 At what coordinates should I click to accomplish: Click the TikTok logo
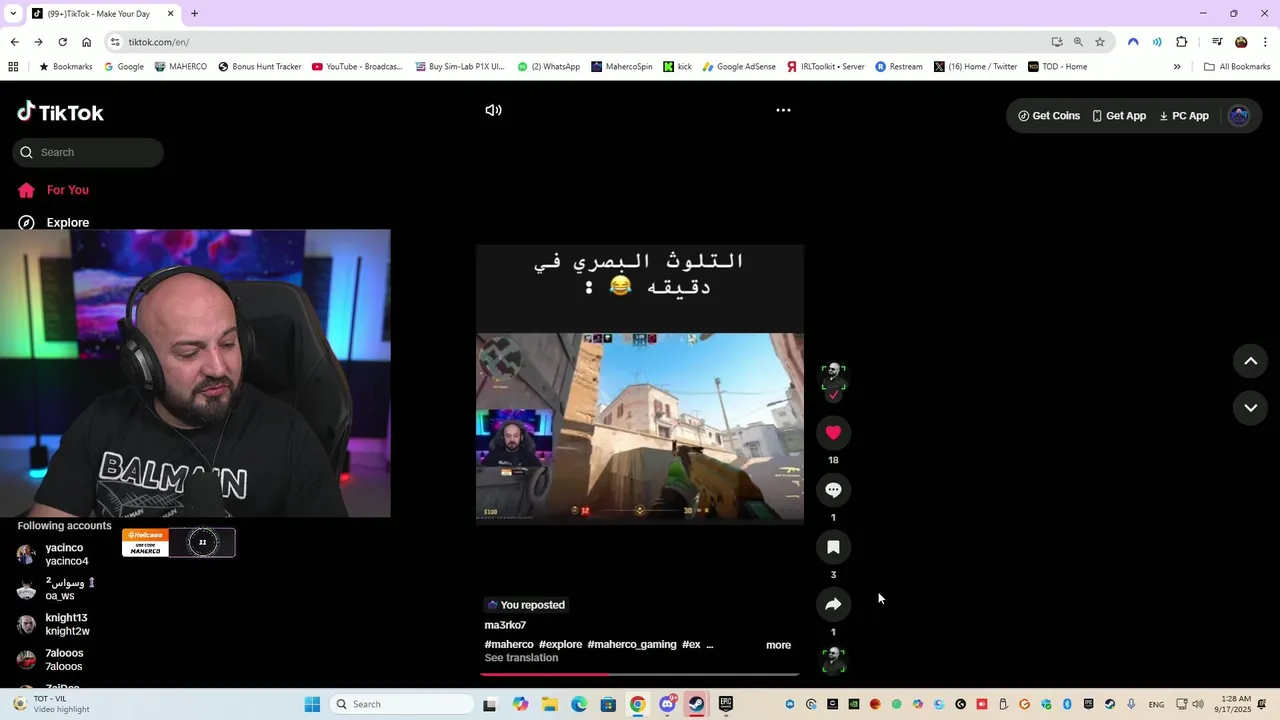61,112
